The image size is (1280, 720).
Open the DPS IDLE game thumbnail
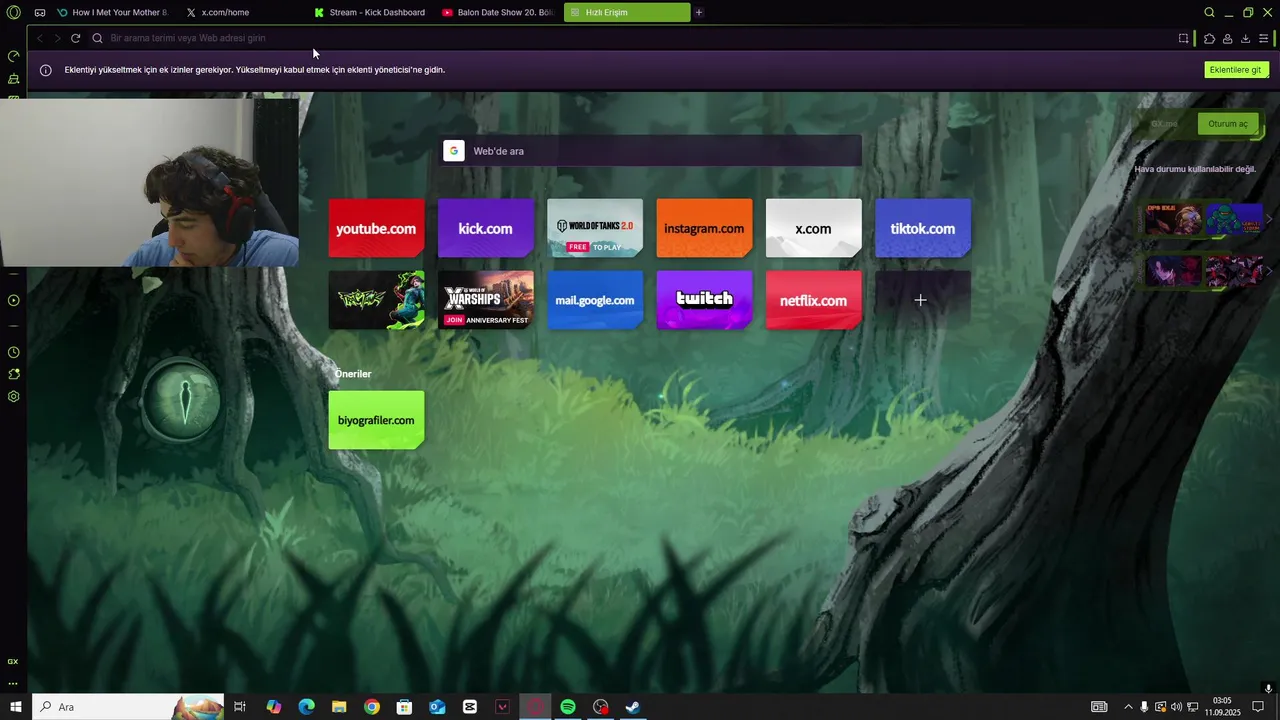click(1173, 219)
